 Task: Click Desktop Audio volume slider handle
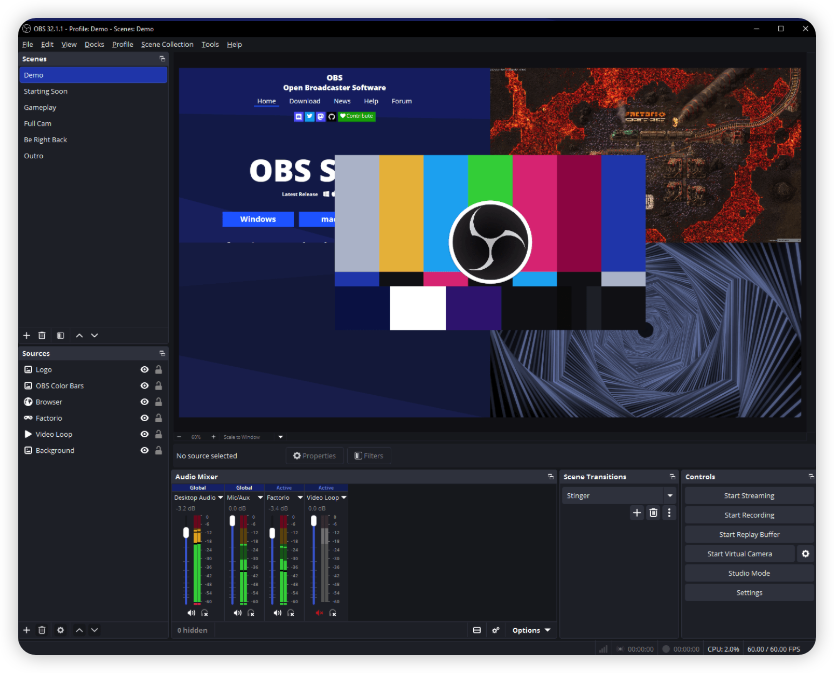point(186,533)
